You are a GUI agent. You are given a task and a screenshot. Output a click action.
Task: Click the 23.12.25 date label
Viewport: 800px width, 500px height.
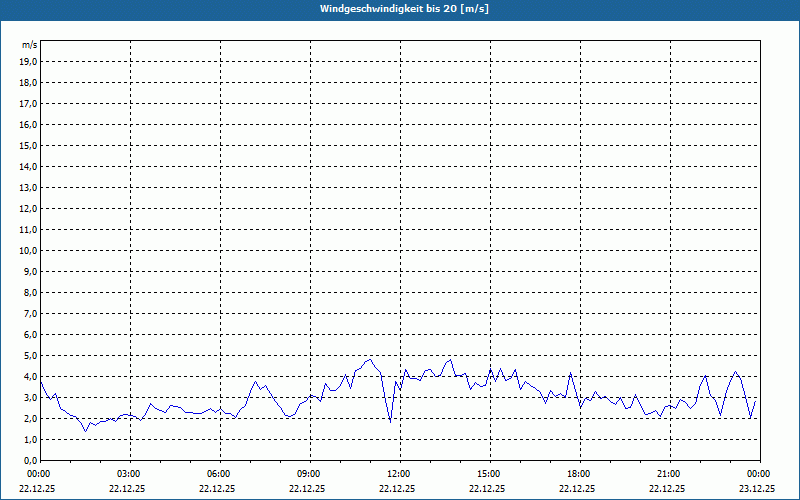(757, 489)
